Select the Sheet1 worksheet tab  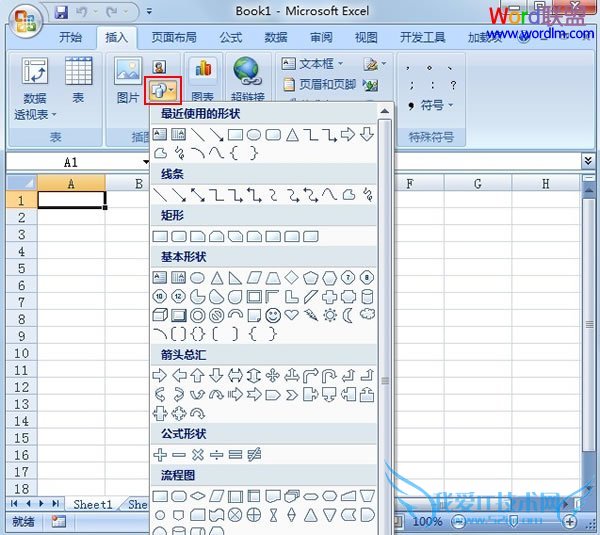(93, 504)
